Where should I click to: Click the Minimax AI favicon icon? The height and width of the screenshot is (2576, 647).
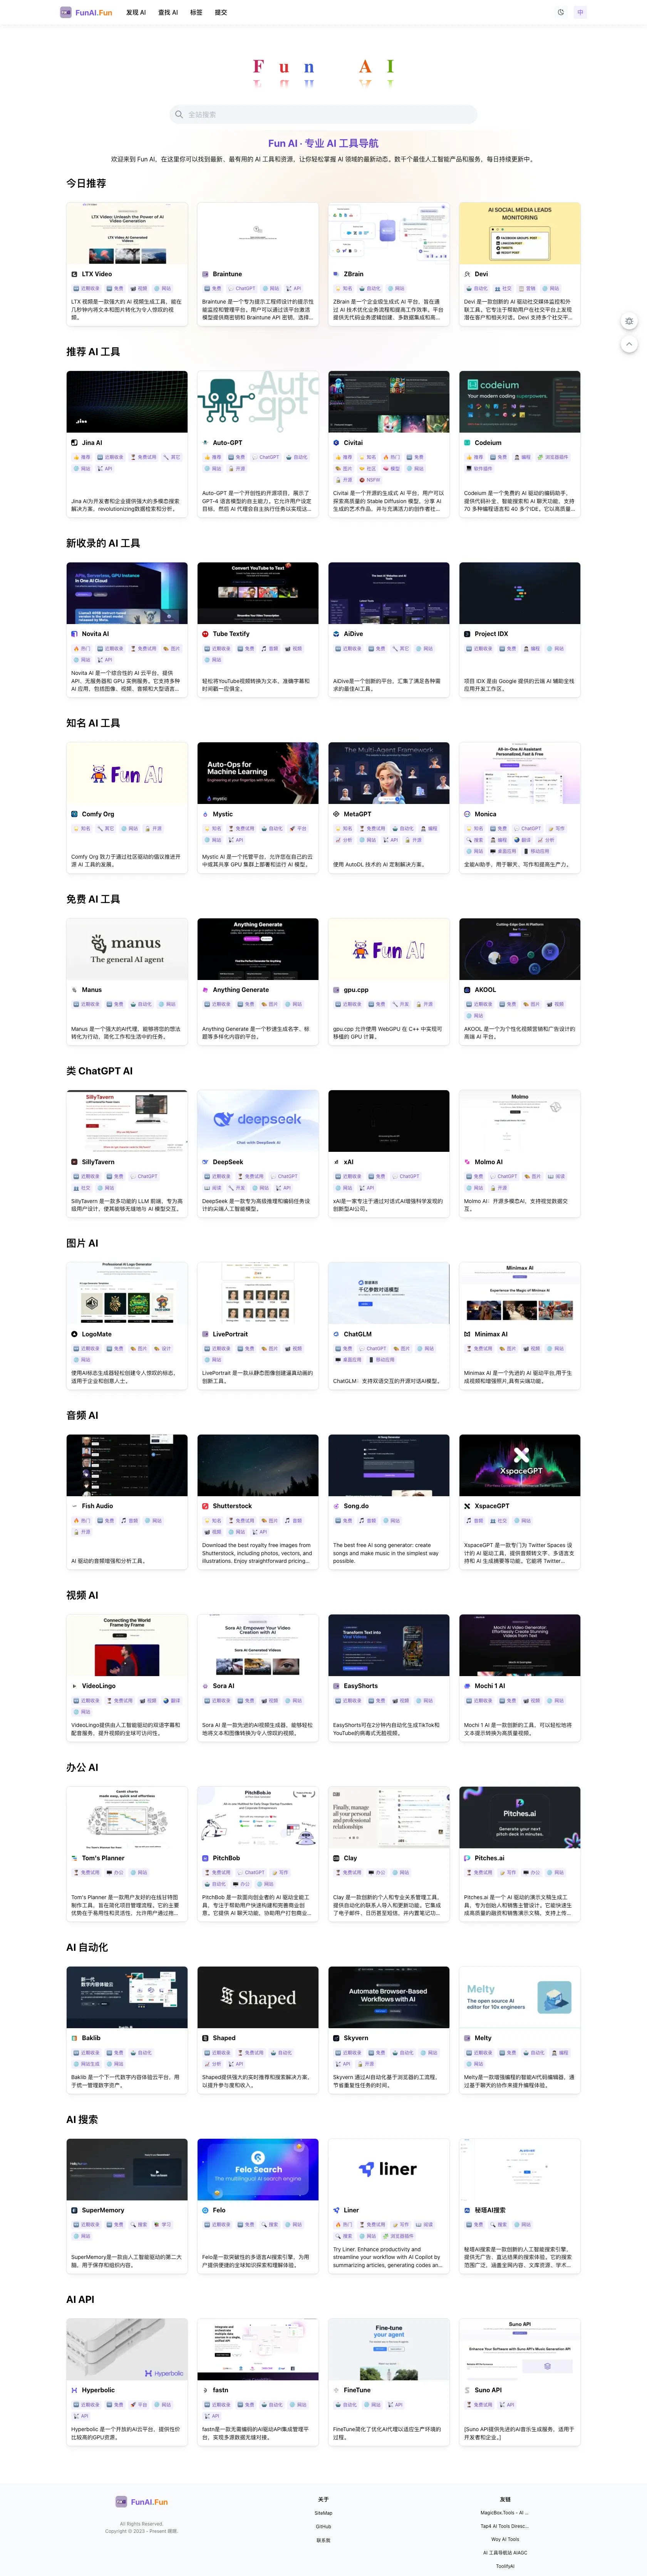click(467, 1334)
